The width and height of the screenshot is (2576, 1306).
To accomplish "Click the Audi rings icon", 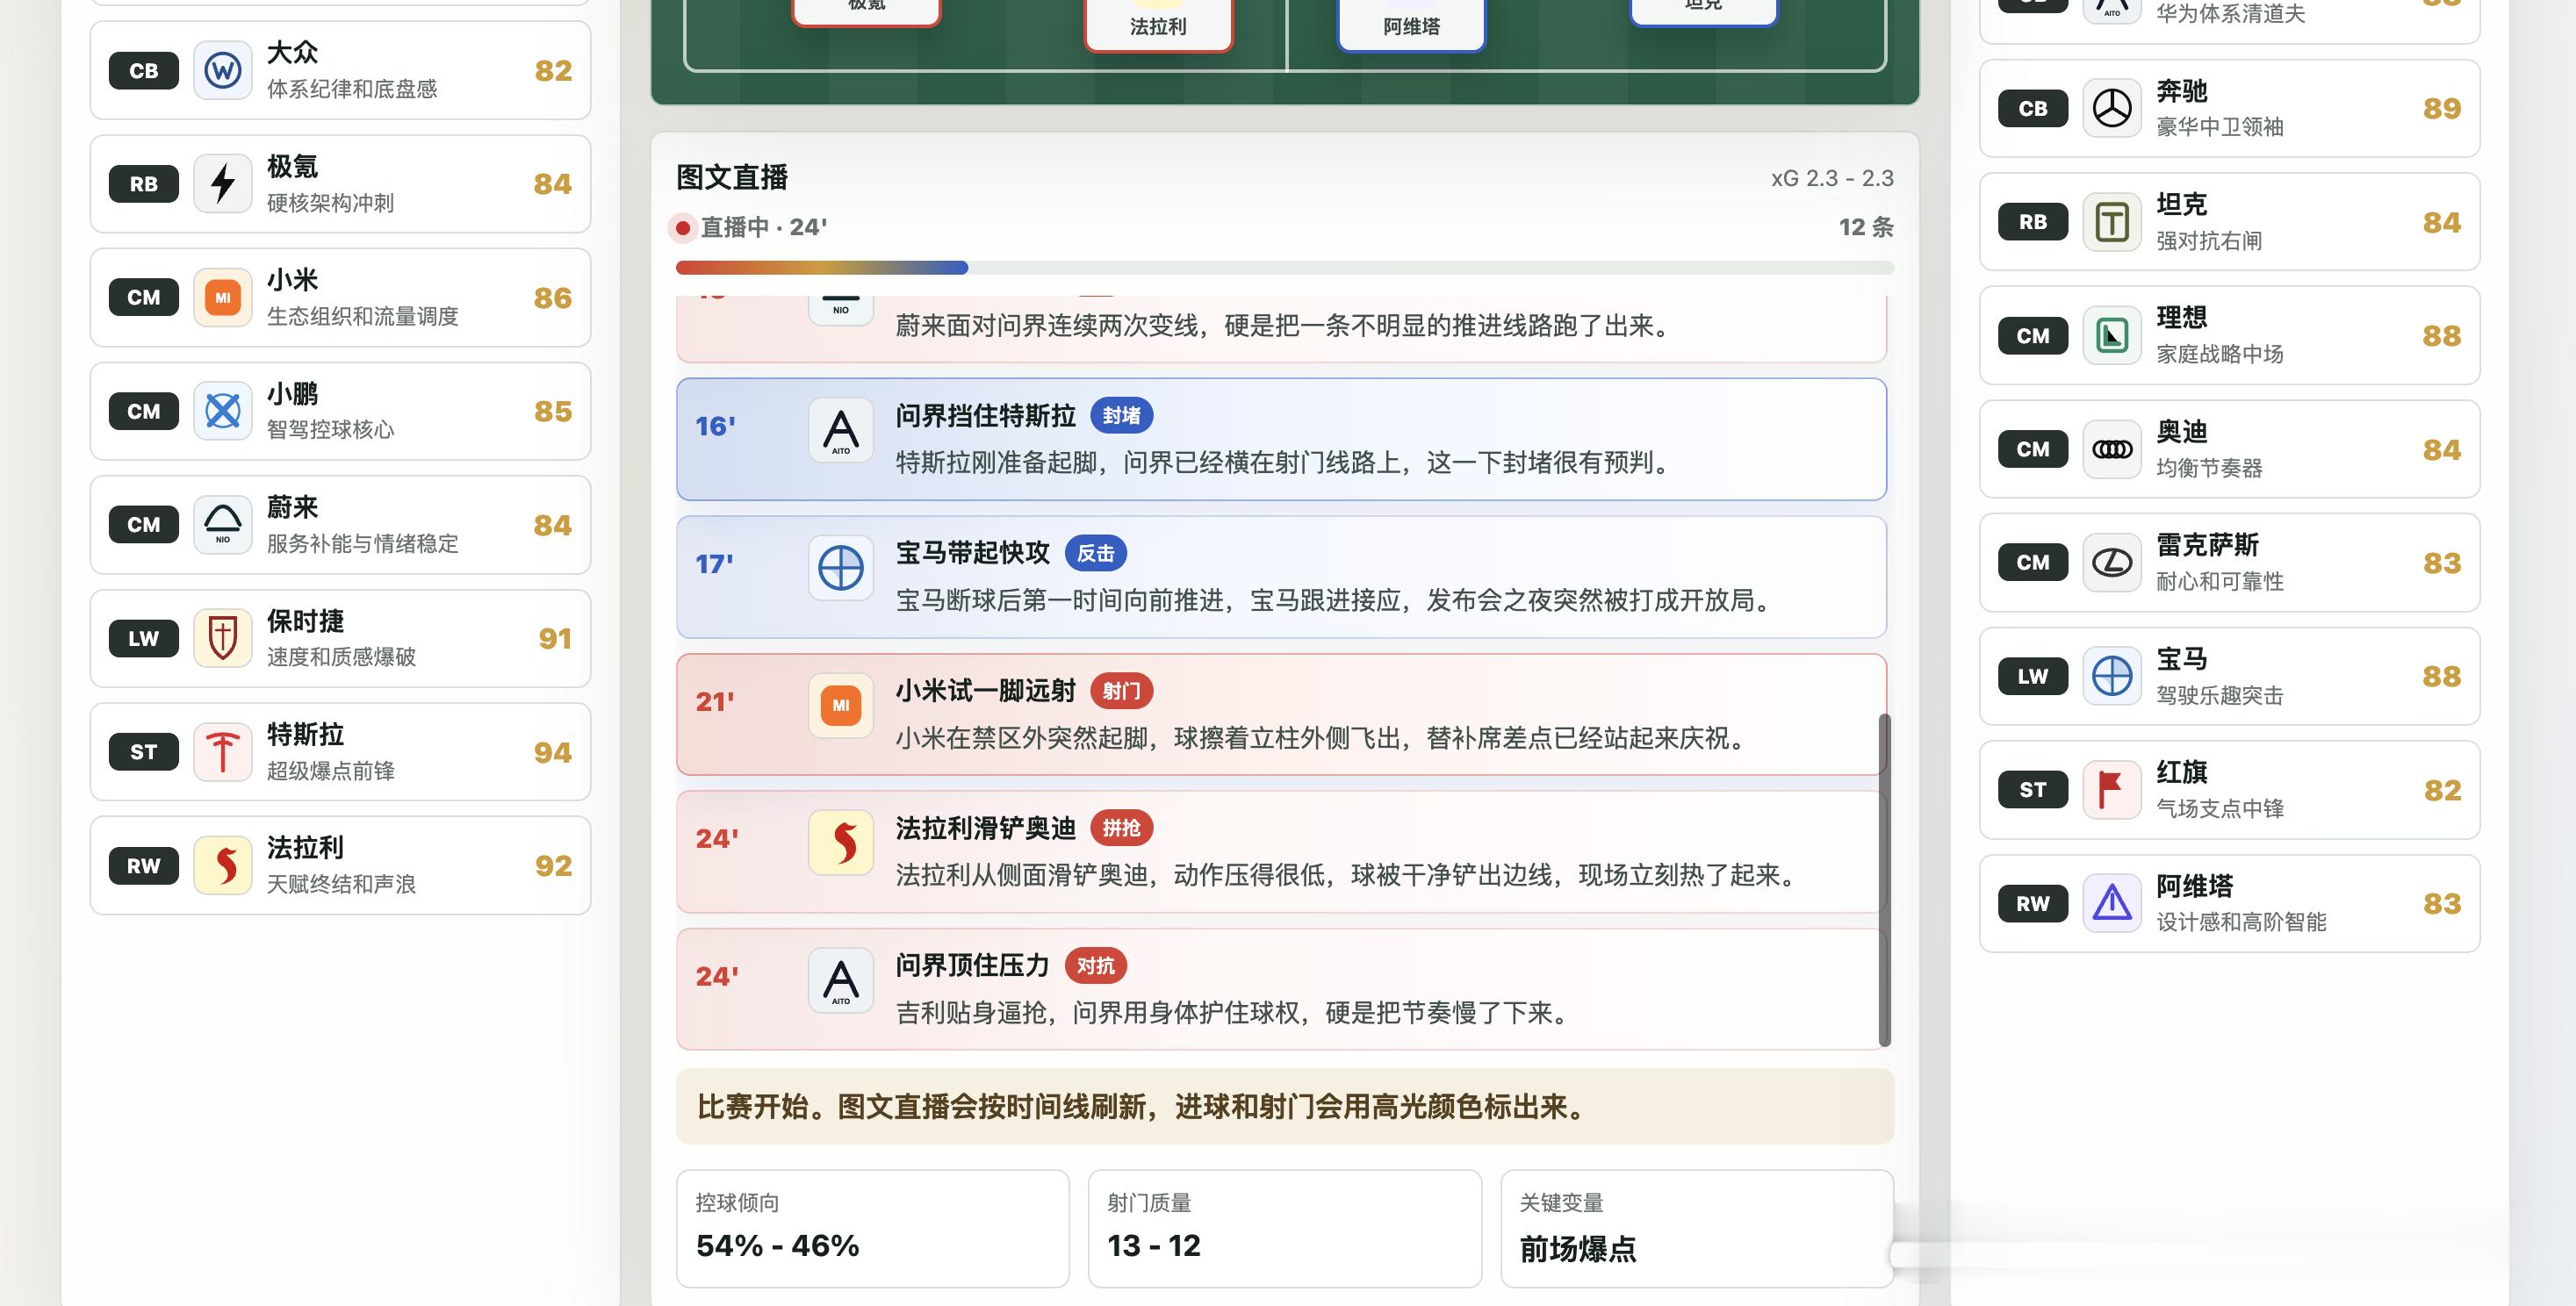I will tap(2112, 449).
